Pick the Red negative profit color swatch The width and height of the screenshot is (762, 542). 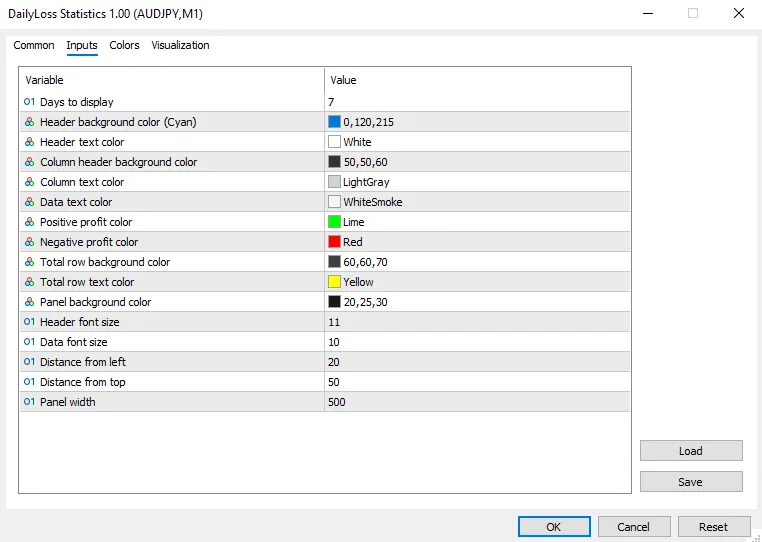pyautogui.click(x=334, y=242)
